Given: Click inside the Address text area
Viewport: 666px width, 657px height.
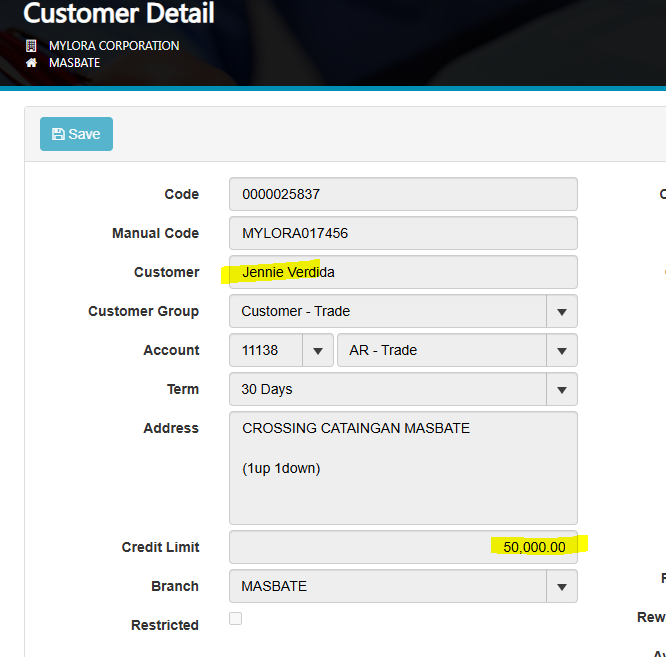Looking at the screenshot, I should pyautogui.click(x=403, y=468).
